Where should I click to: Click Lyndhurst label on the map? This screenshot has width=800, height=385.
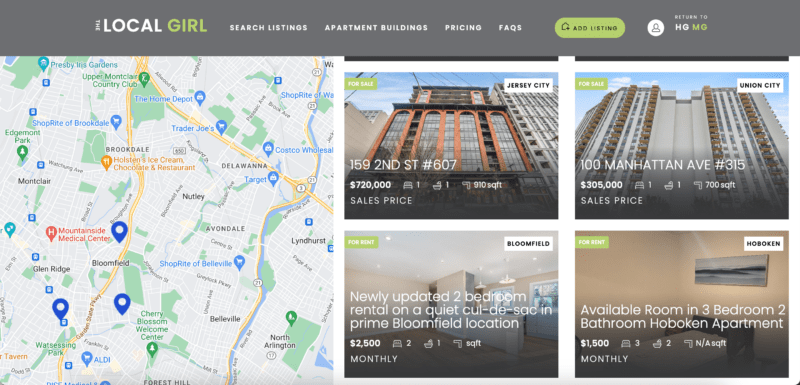(308, 241)
